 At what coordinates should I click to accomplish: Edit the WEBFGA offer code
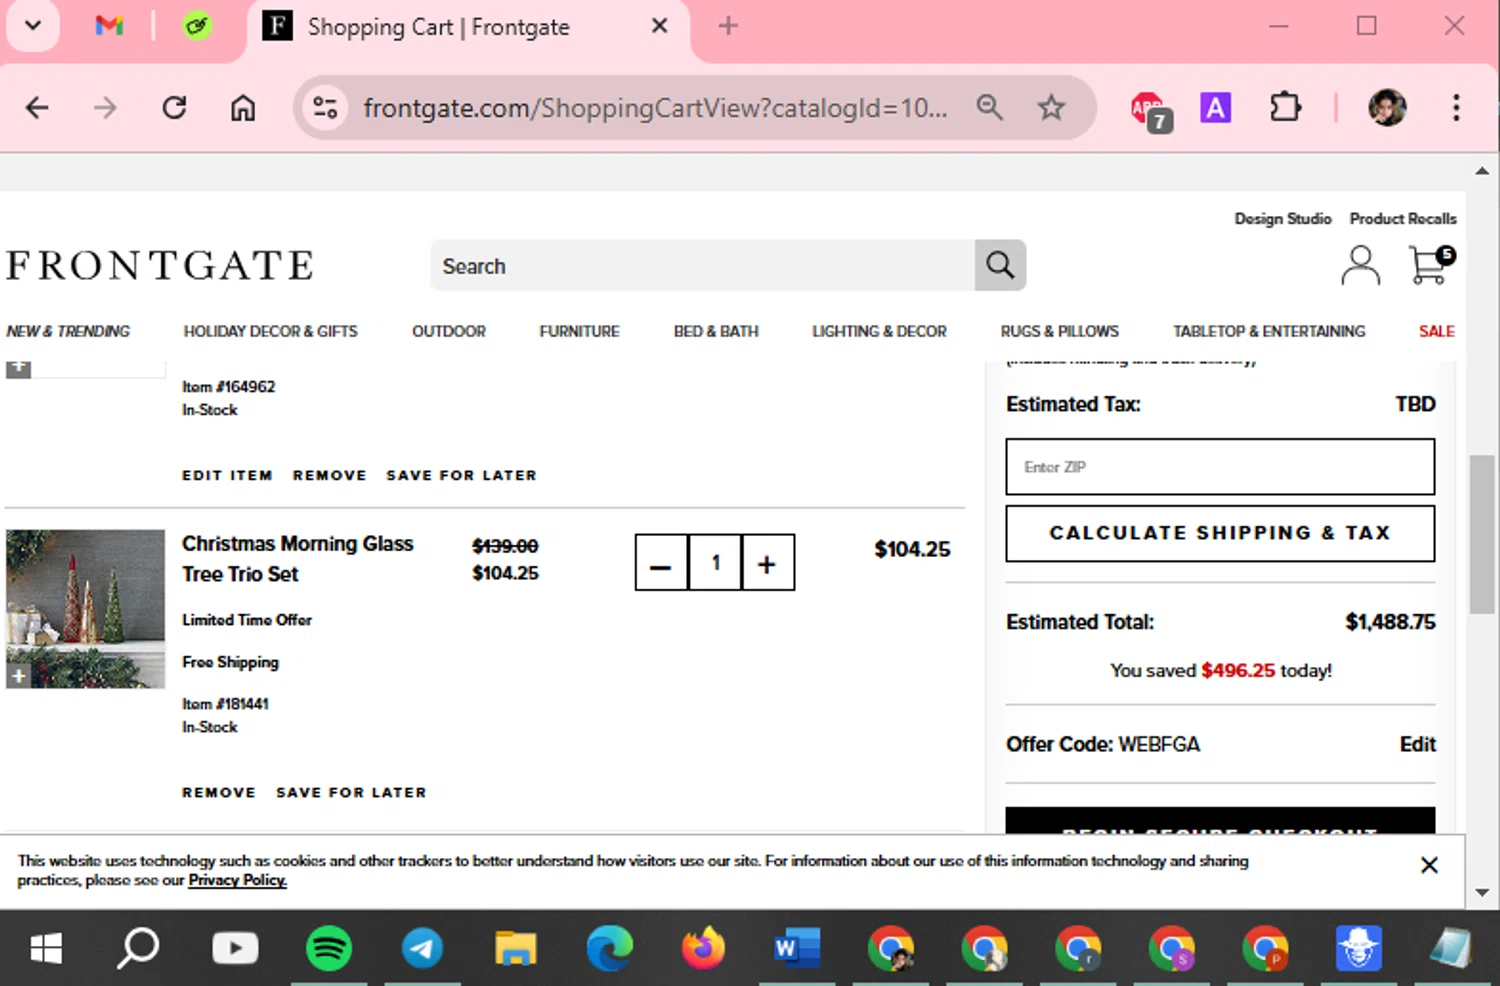(x=1417, y=744)
